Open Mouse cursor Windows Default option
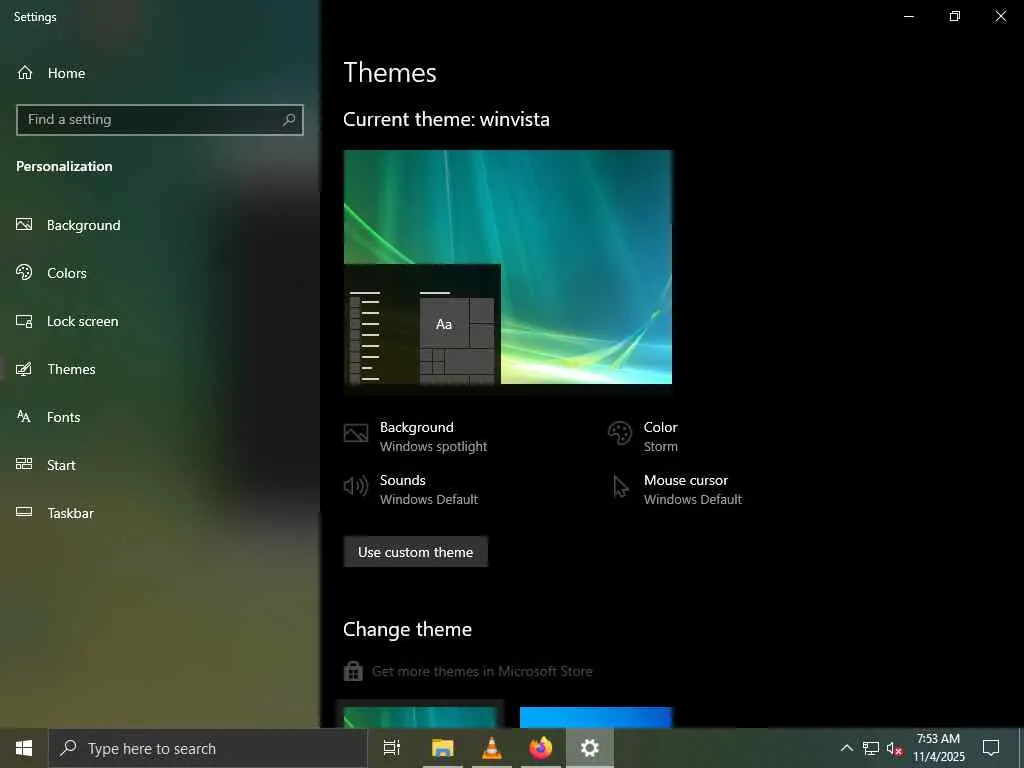1024x768 pixels. point(676,489)
